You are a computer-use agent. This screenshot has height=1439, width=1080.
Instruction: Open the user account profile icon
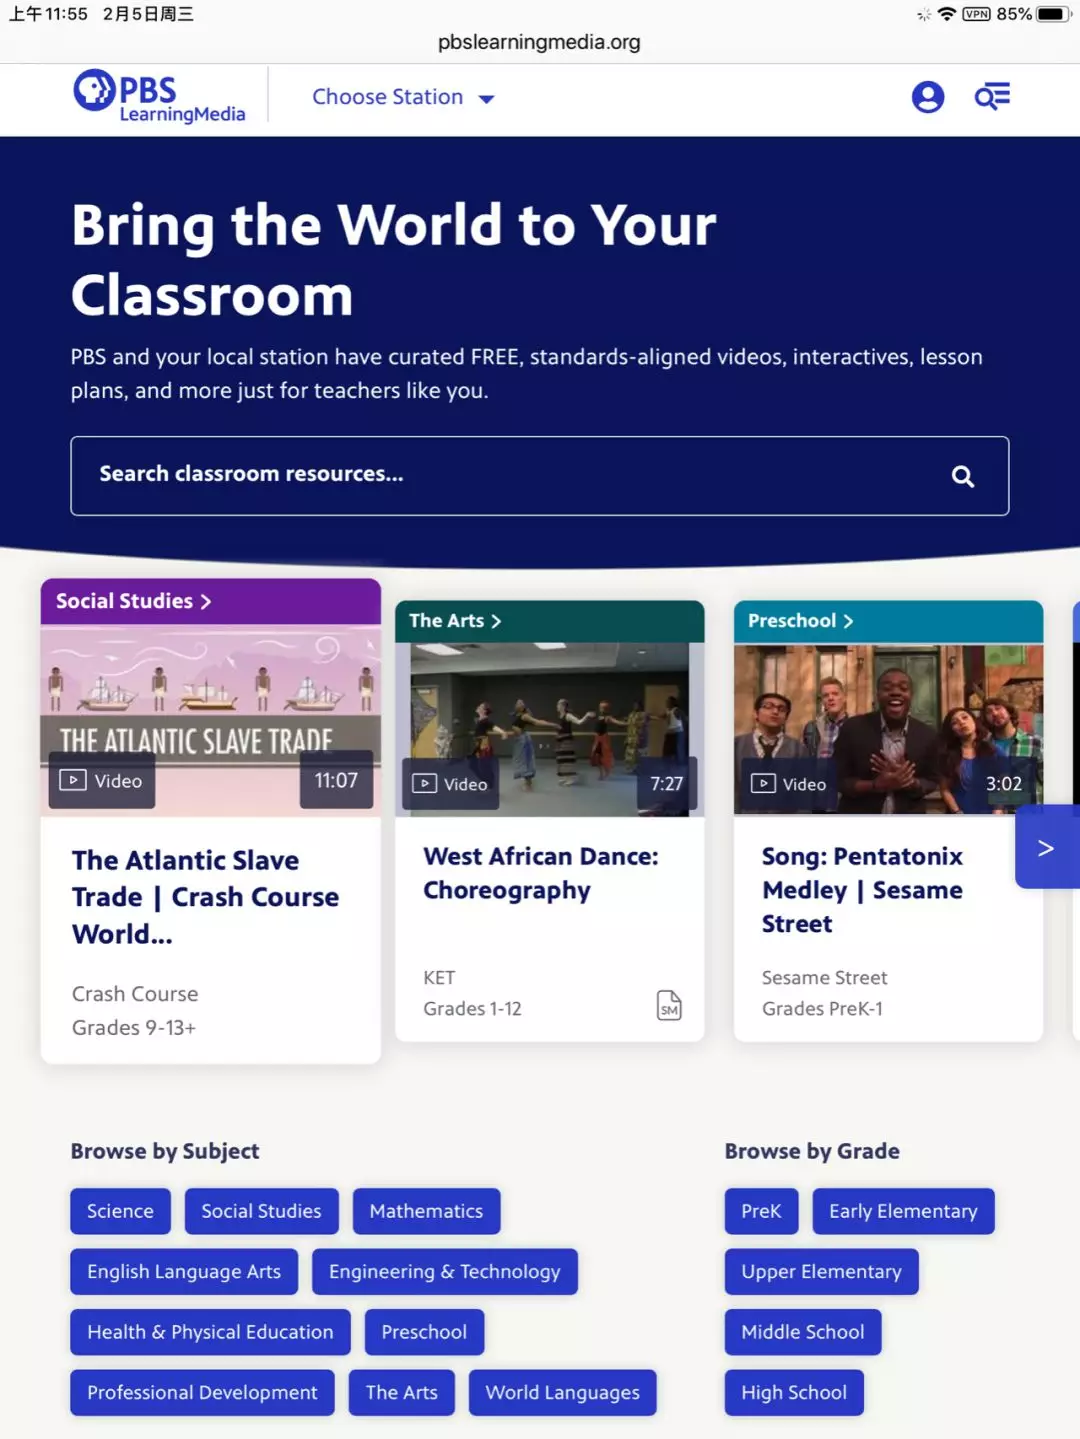tap(927, 97)
